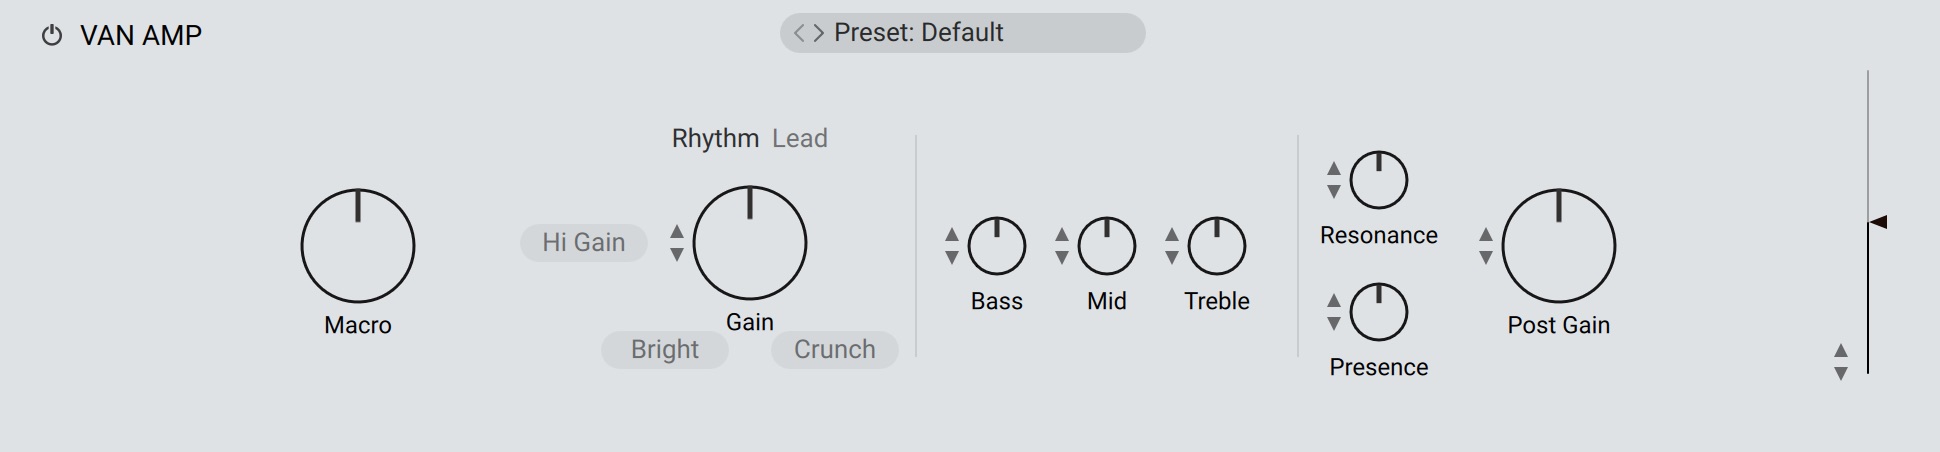Click the next preset arrow

819,33
